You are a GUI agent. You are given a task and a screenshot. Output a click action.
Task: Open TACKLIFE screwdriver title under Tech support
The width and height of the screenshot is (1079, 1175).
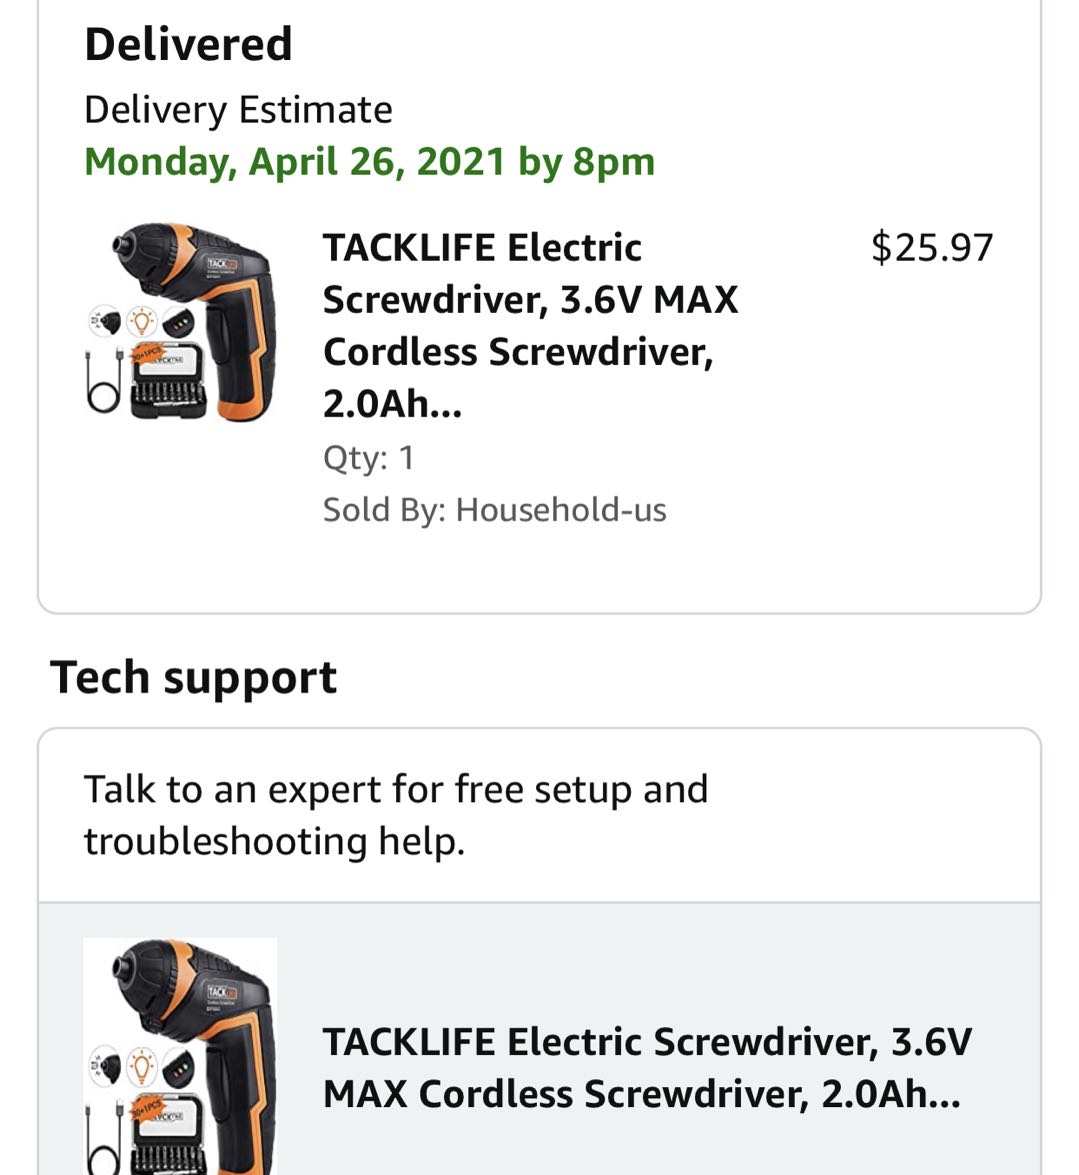tap(646, 1067)
